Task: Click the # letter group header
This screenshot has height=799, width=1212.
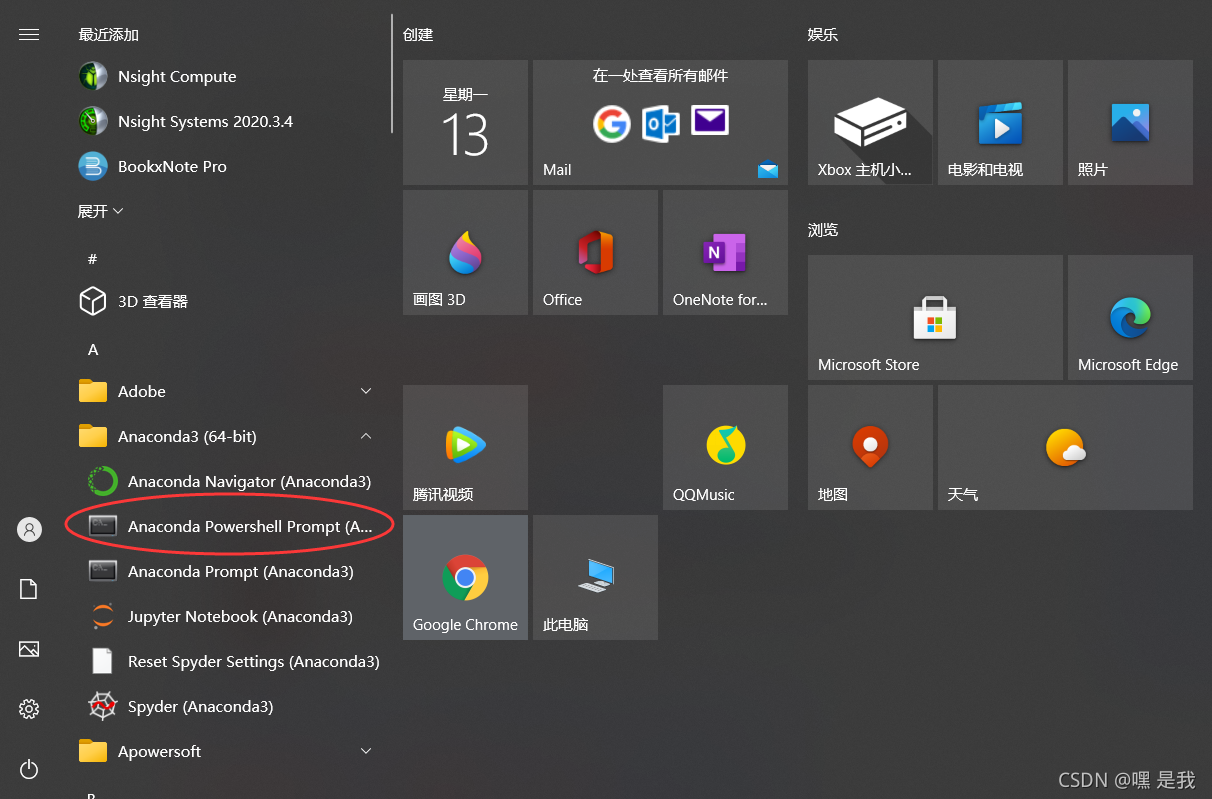Action: tap(93, 259)
